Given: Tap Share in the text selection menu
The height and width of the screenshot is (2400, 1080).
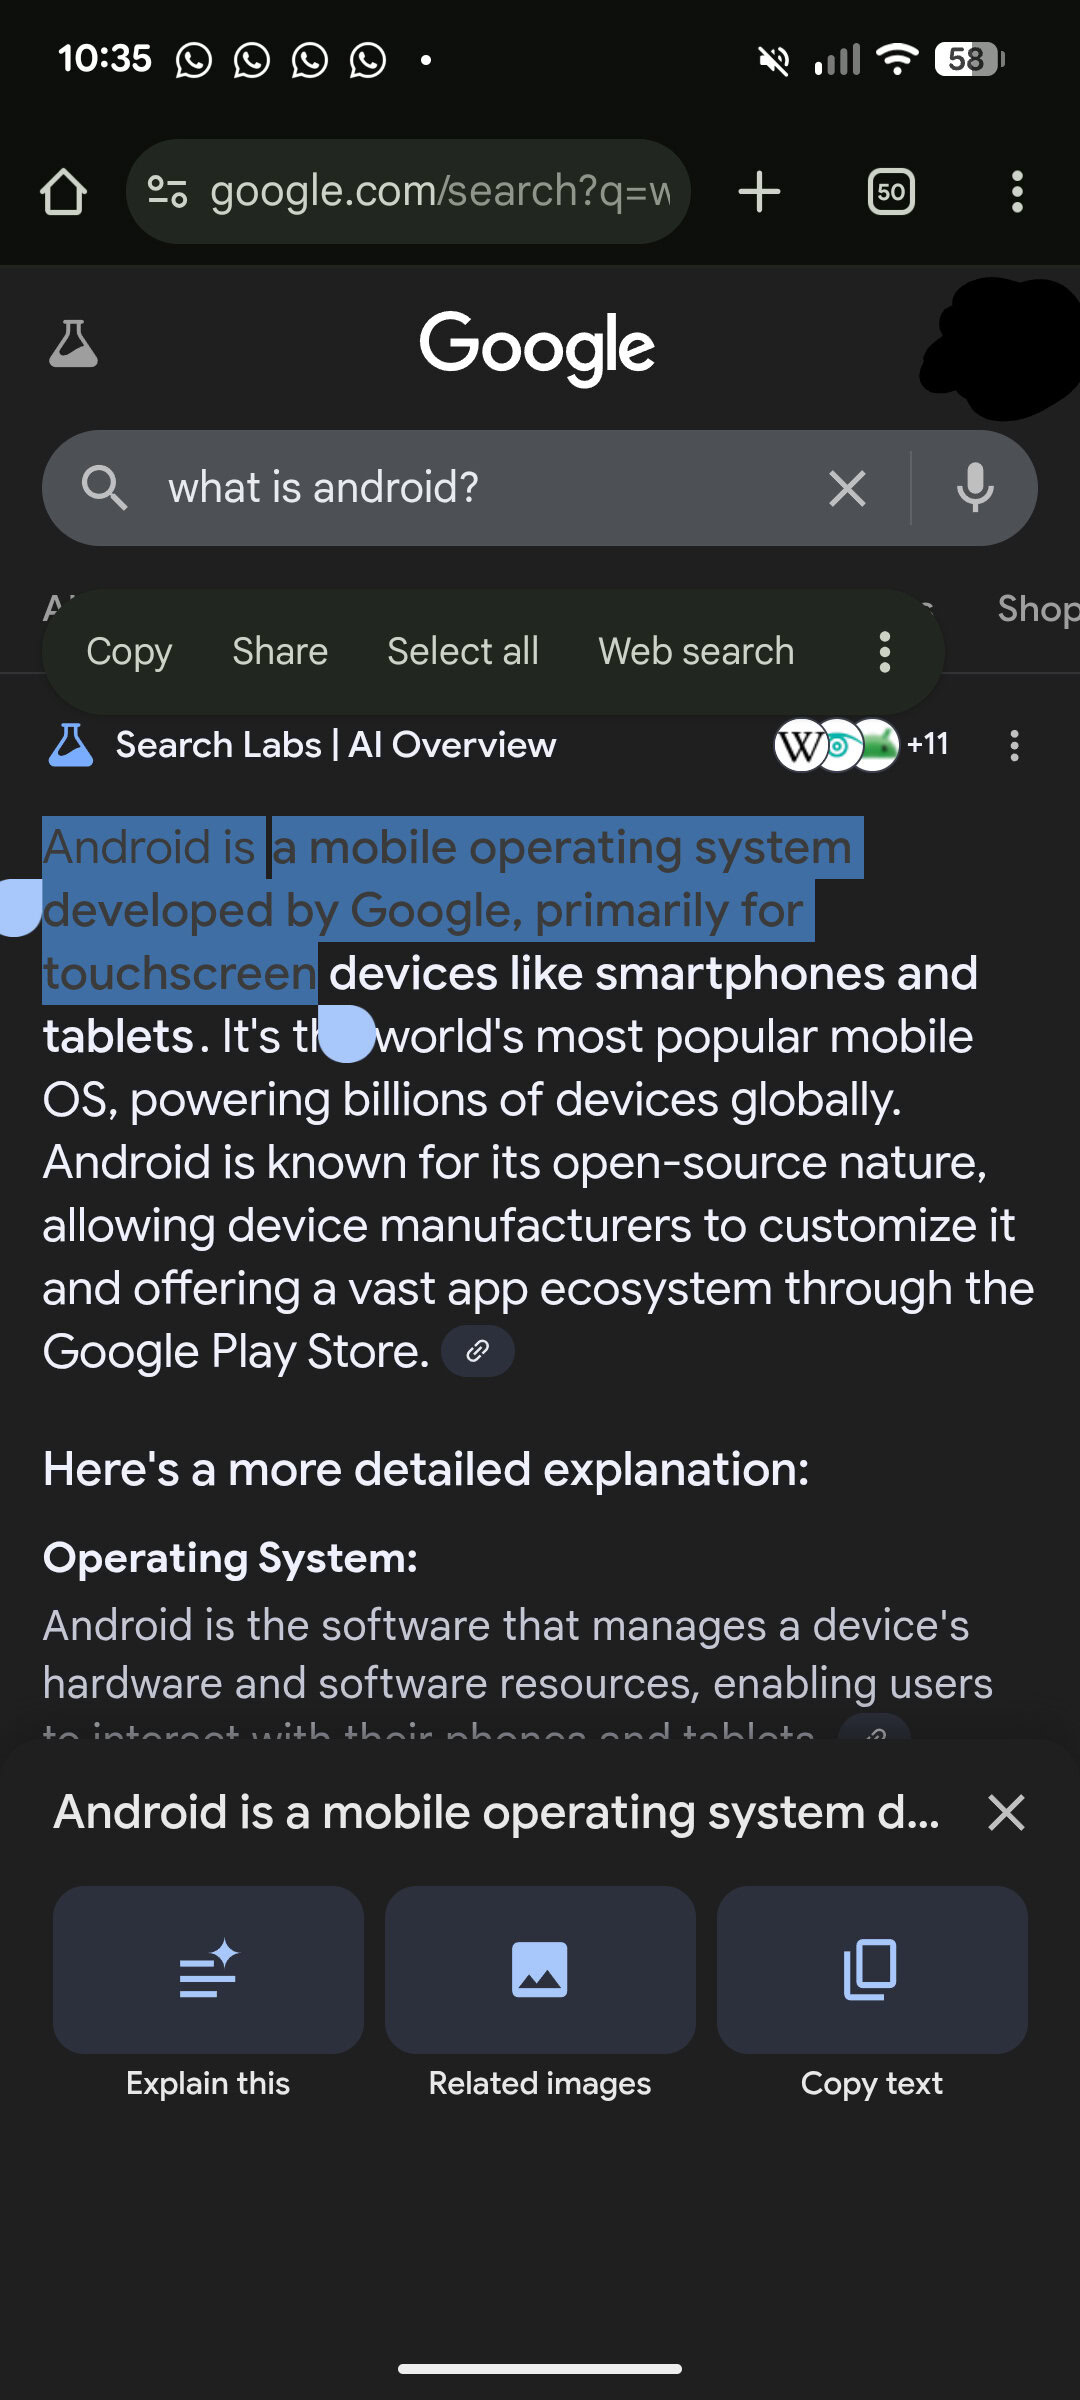Looking at the screenshot, I should [280, 651].
